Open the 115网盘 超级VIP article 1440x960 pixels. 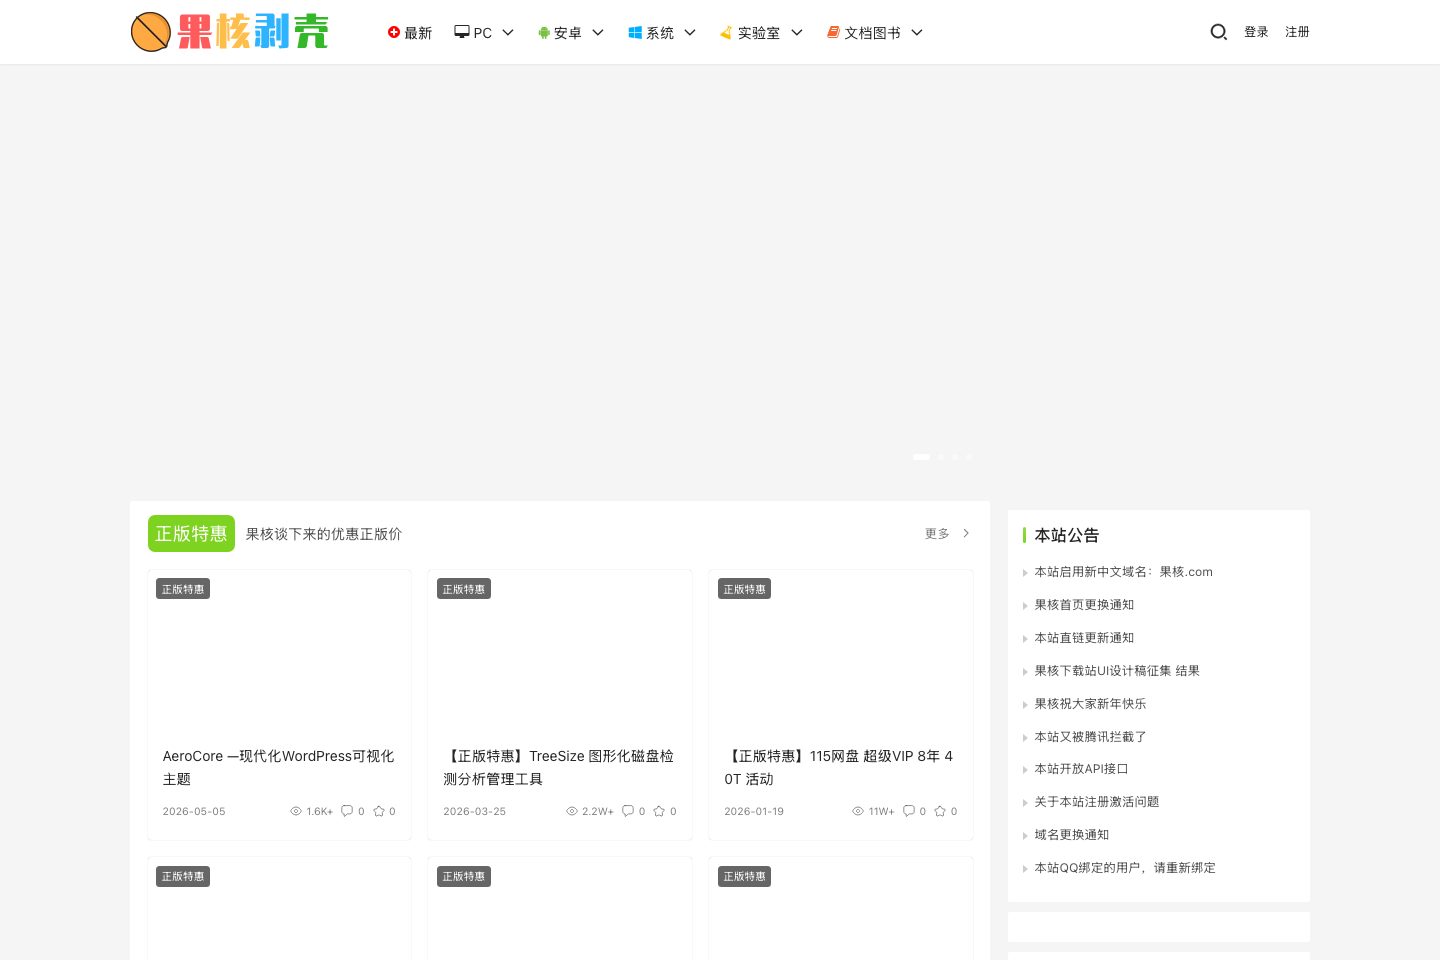(x=840, y=767)
